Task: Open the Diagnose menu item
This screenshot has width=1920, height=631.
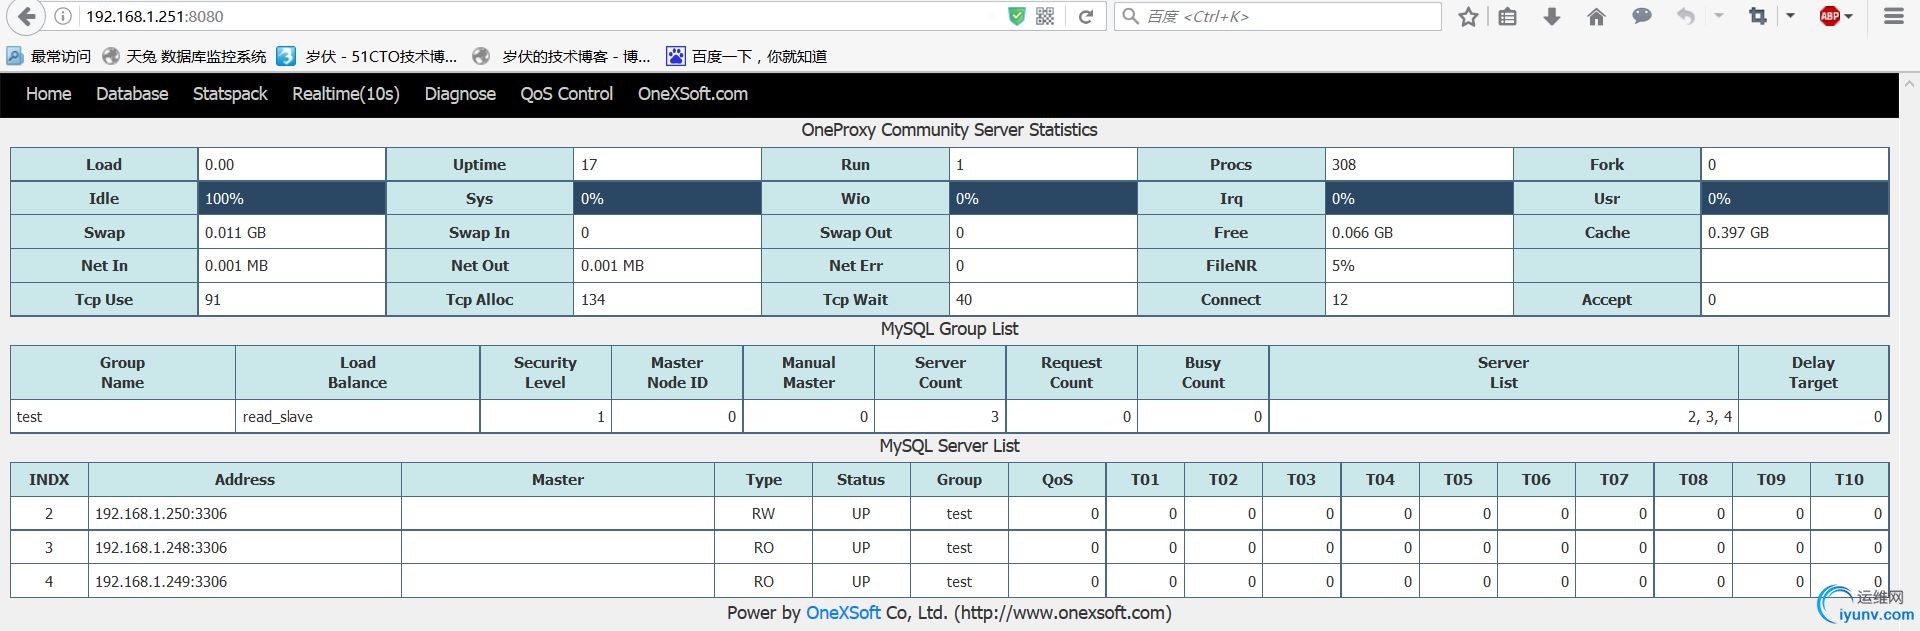Action: pos(460,94)
